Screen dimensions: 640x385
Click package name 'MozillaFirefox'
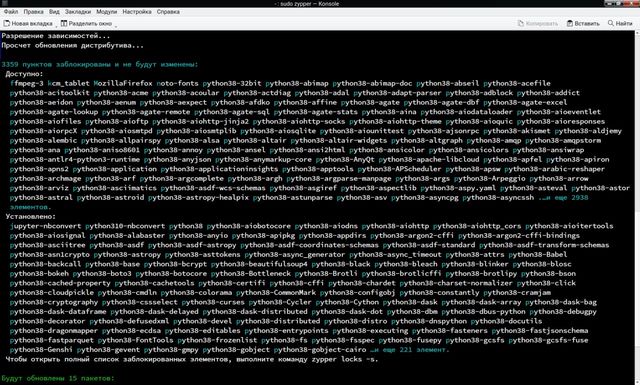pyautogui.click(x=123, y=83)
